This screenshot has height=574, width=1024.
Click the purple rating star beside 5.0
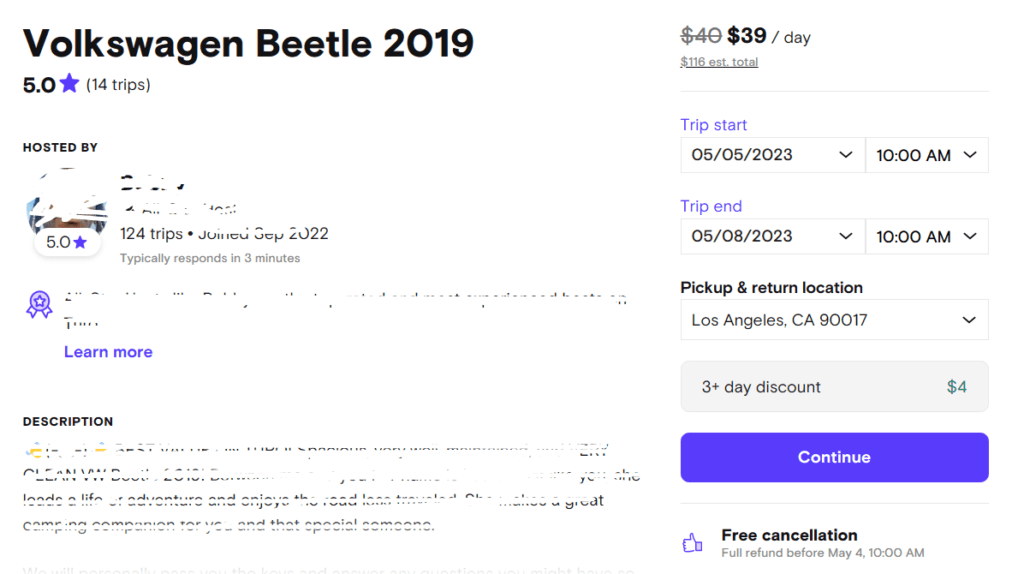pos(69,84)
